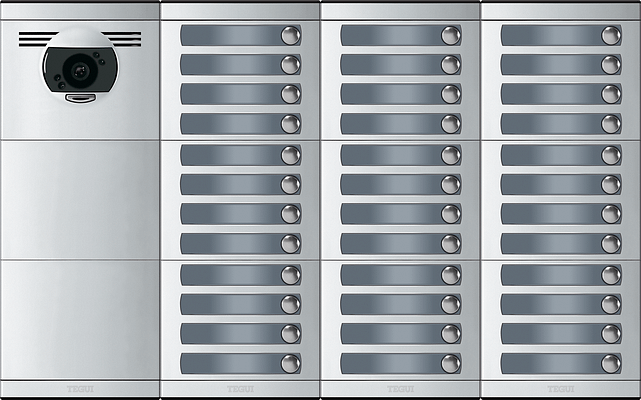Click the Tegui logo beneath the last button column
Image resolution: width=641 pixels, height=400 pixels.
click(559, 389)
